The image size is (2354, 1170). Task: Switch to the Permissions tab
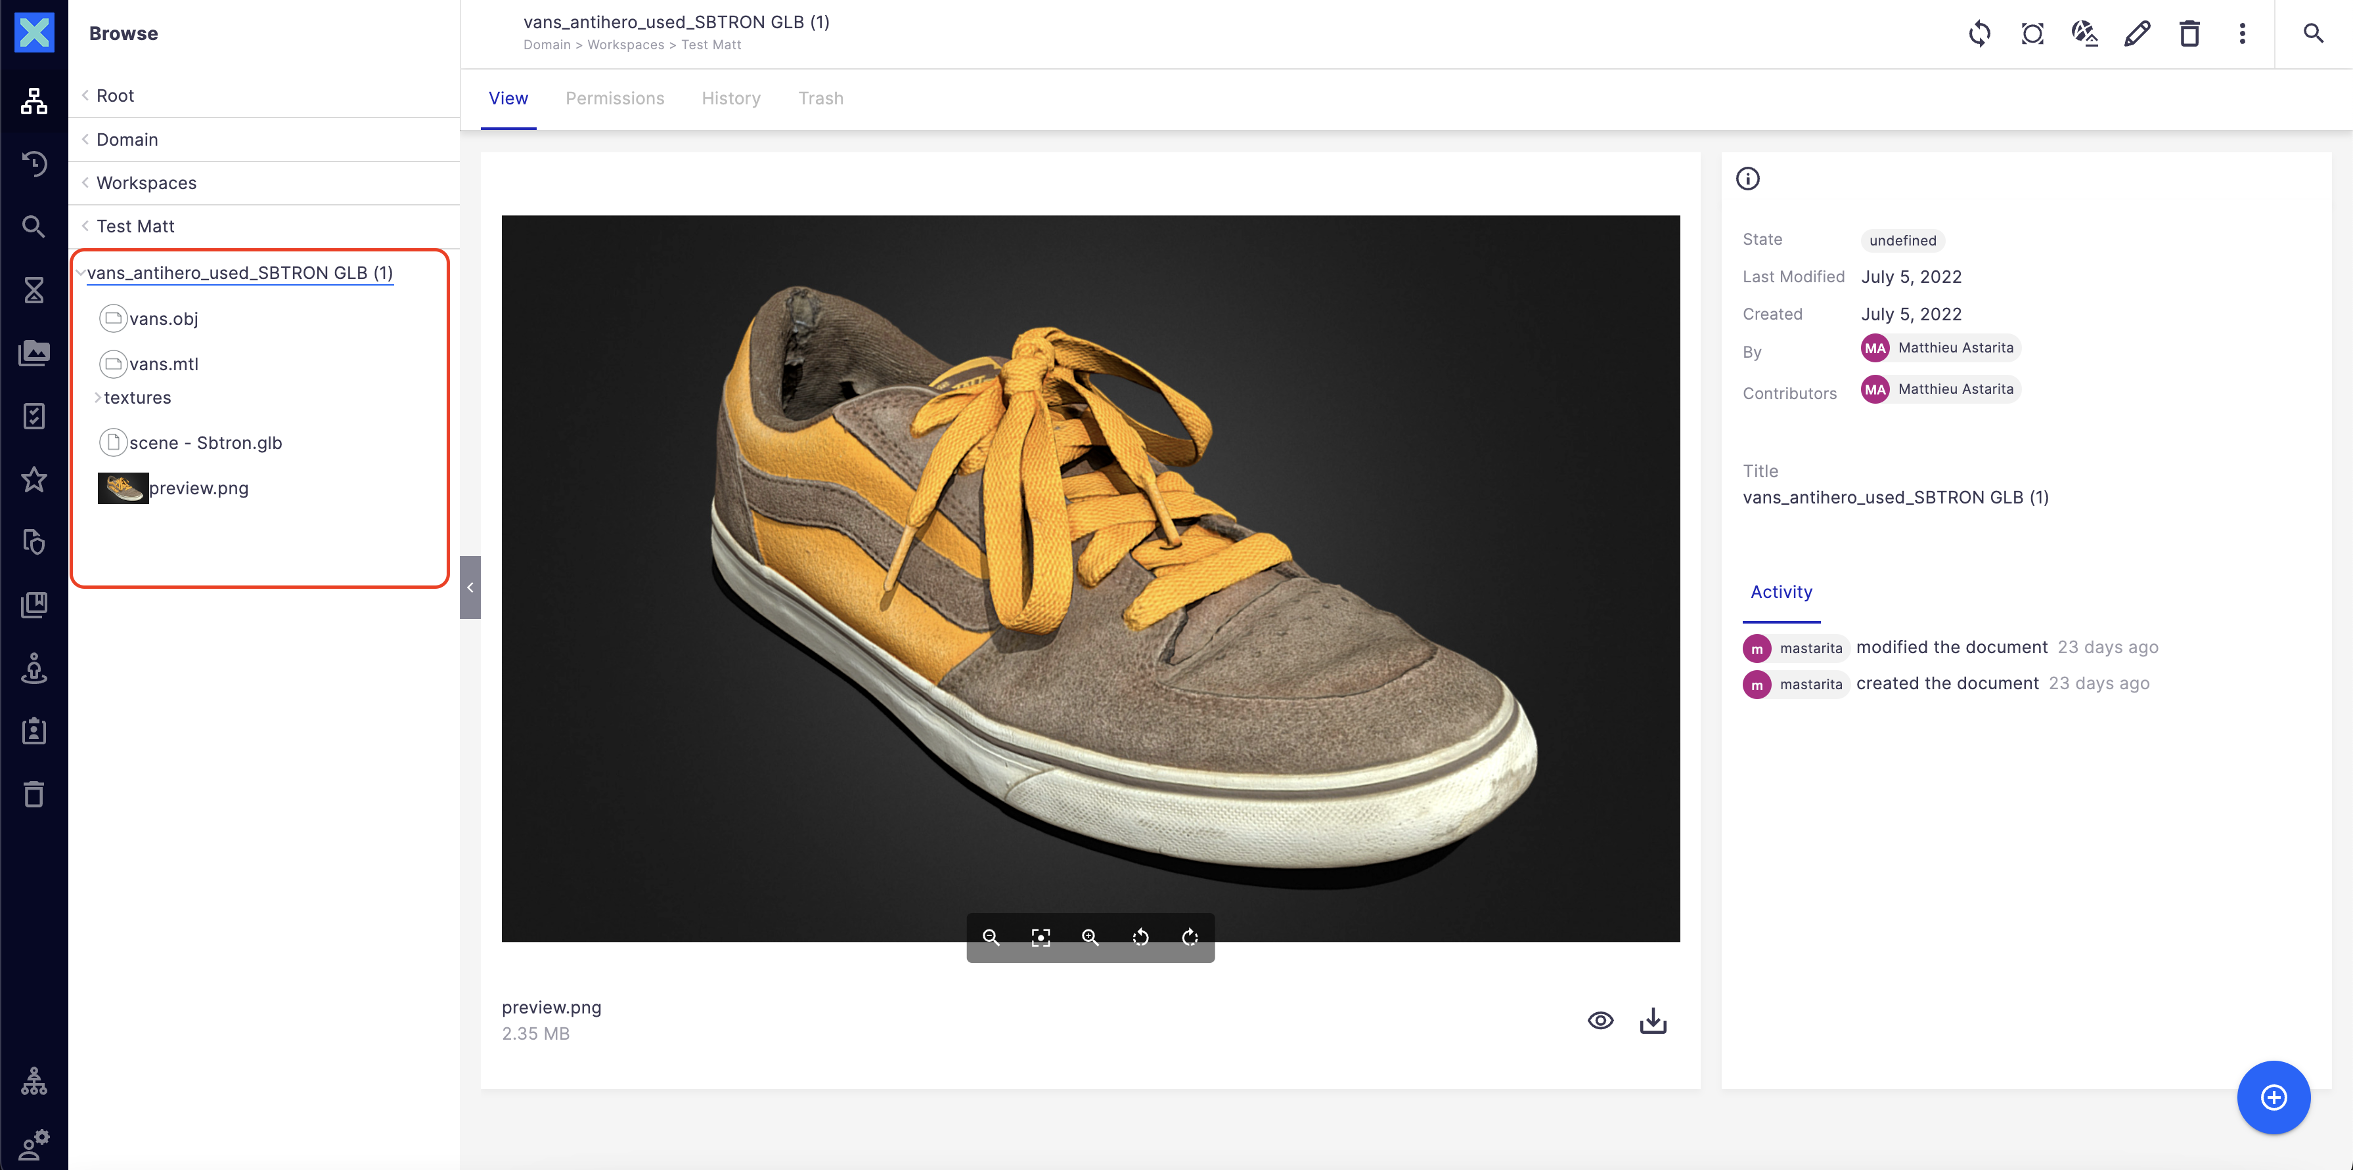pos(616,98)
